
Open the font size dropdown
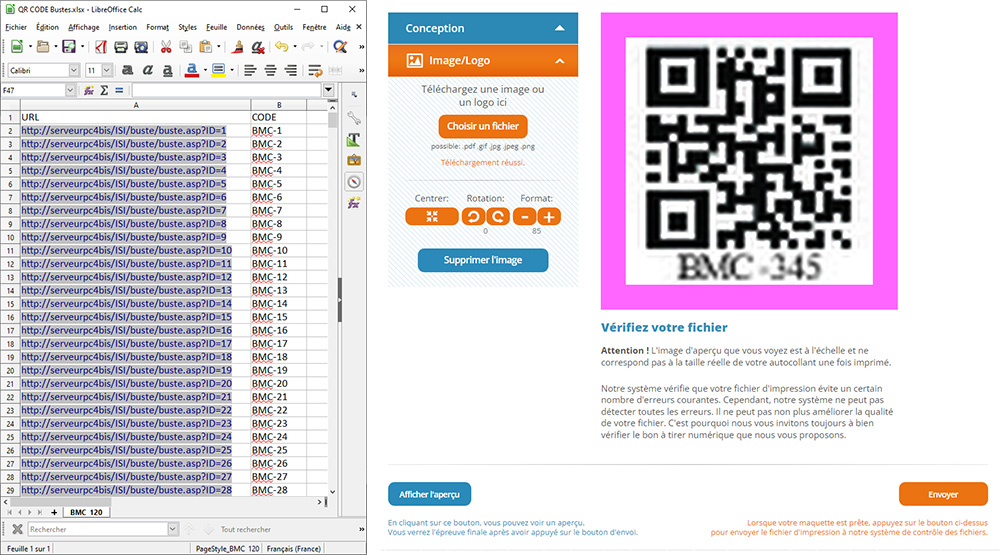tap(108, 70)
